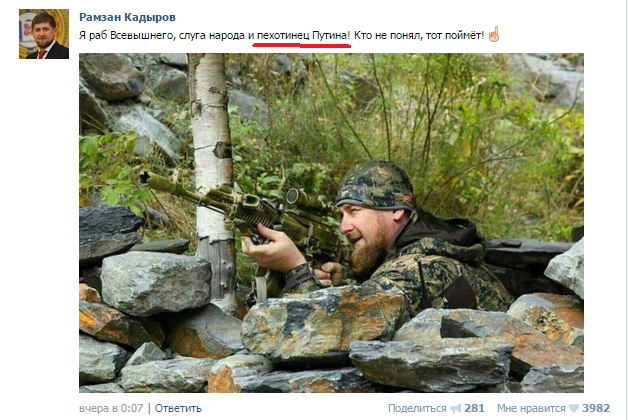Viewport: 628px width, 420px height.
Task: Click the rifle muzzle in the photo
Action: tap(145, 178)
